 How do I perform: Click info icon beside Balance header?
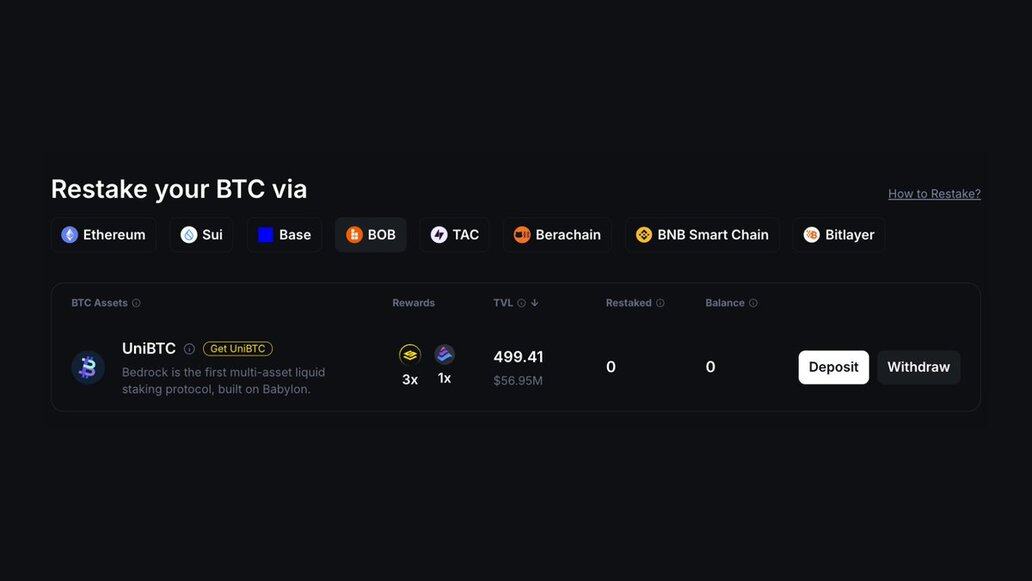pyautogui.click(x=753, y=303)
